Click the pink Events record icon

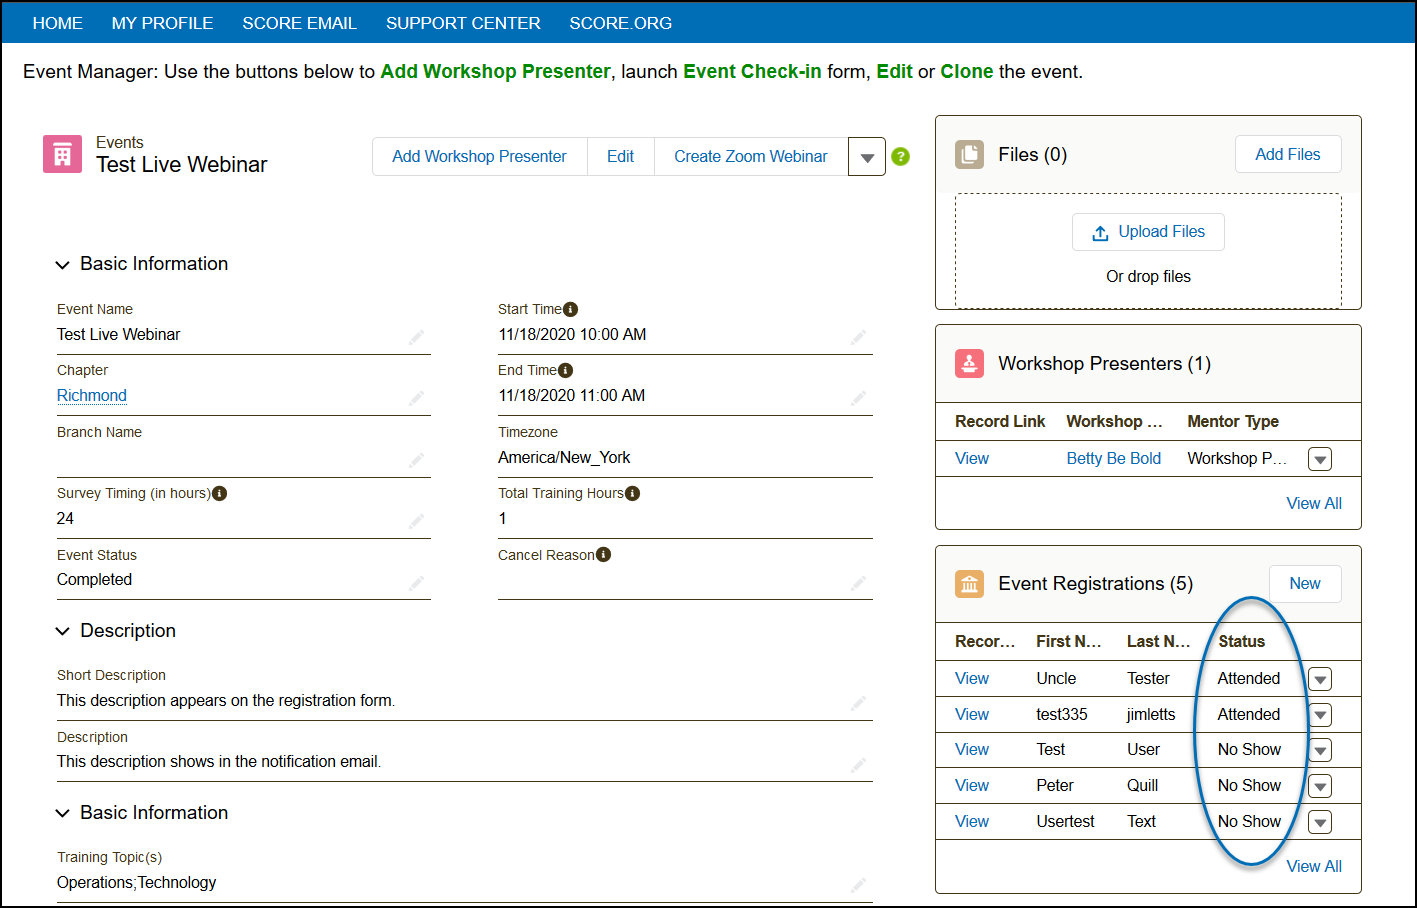(62, 155)
